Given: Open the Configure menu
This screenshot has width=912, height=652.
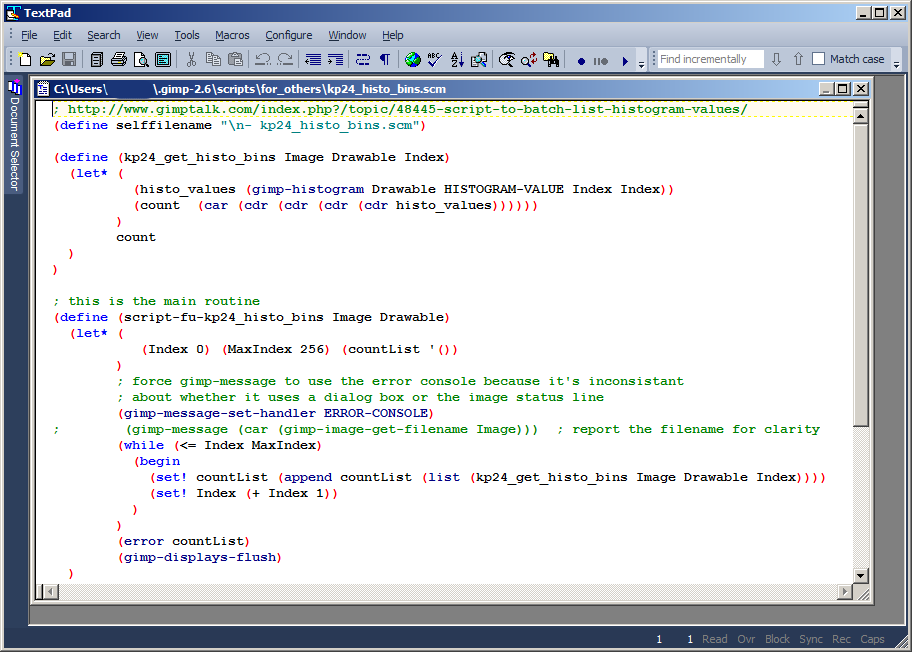Looking at the screenshot, I should point(288,35).
